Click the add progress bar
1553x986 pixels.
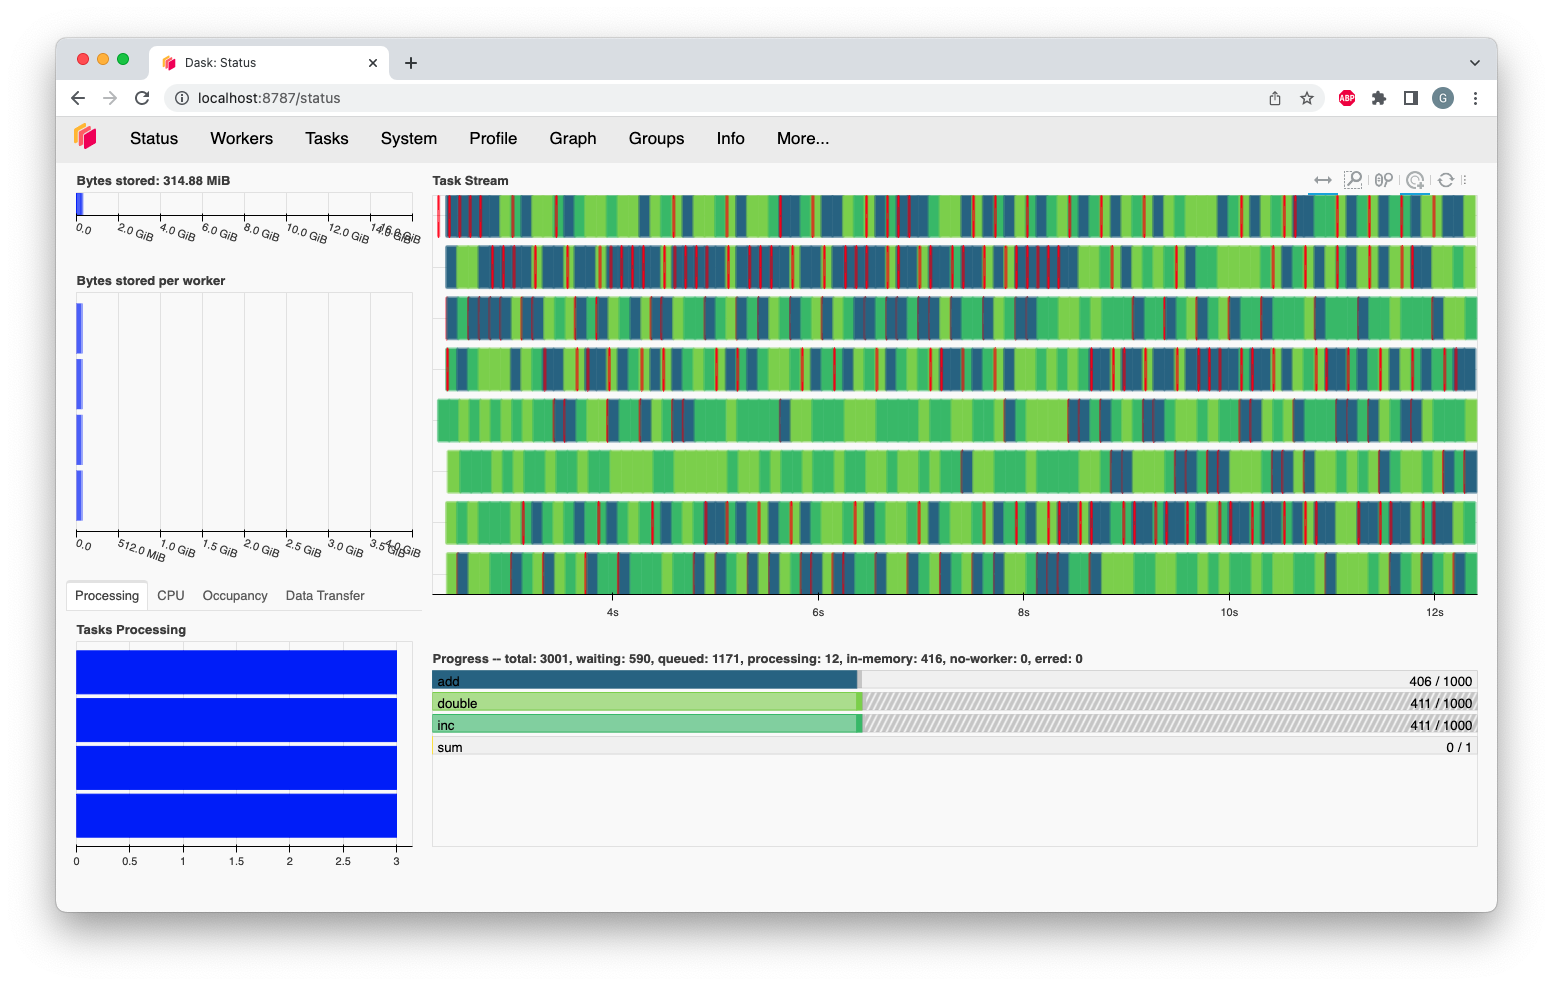(645, 681)
